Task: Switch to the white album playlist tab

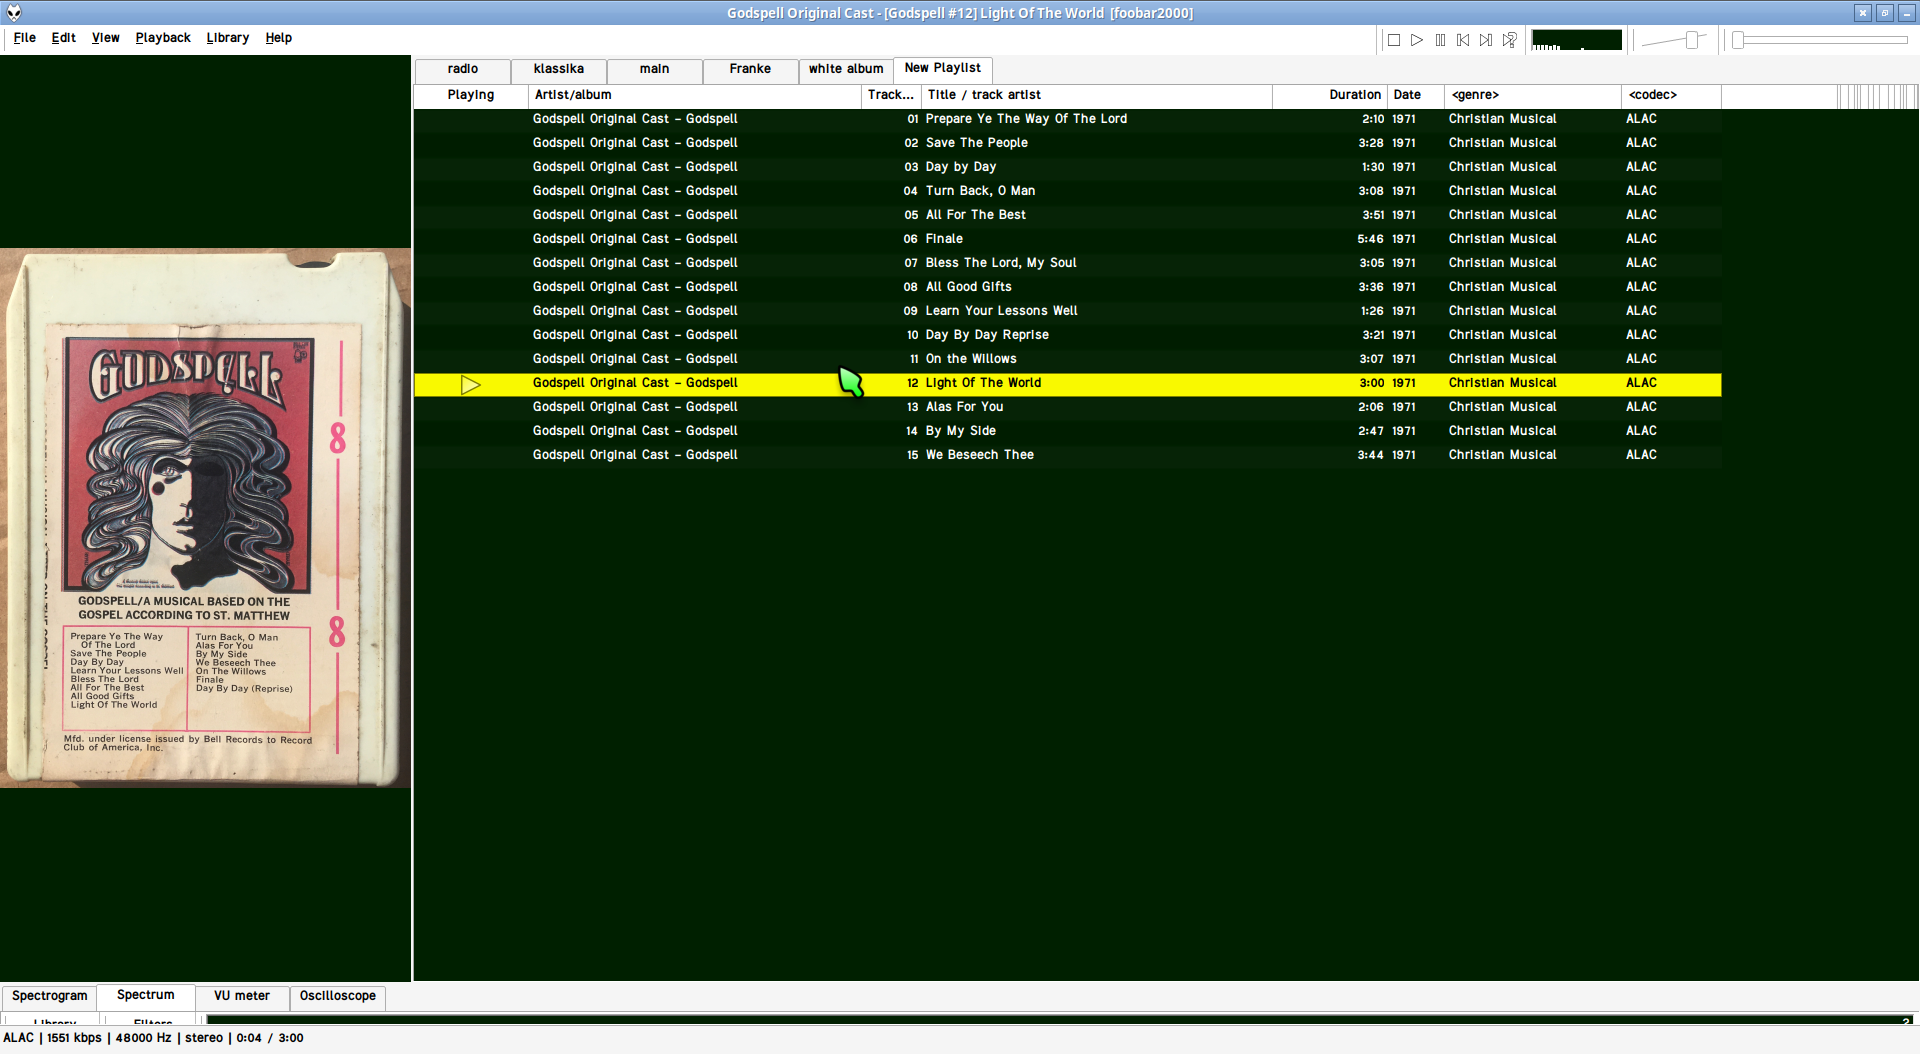Action: (x=846, y=70)
